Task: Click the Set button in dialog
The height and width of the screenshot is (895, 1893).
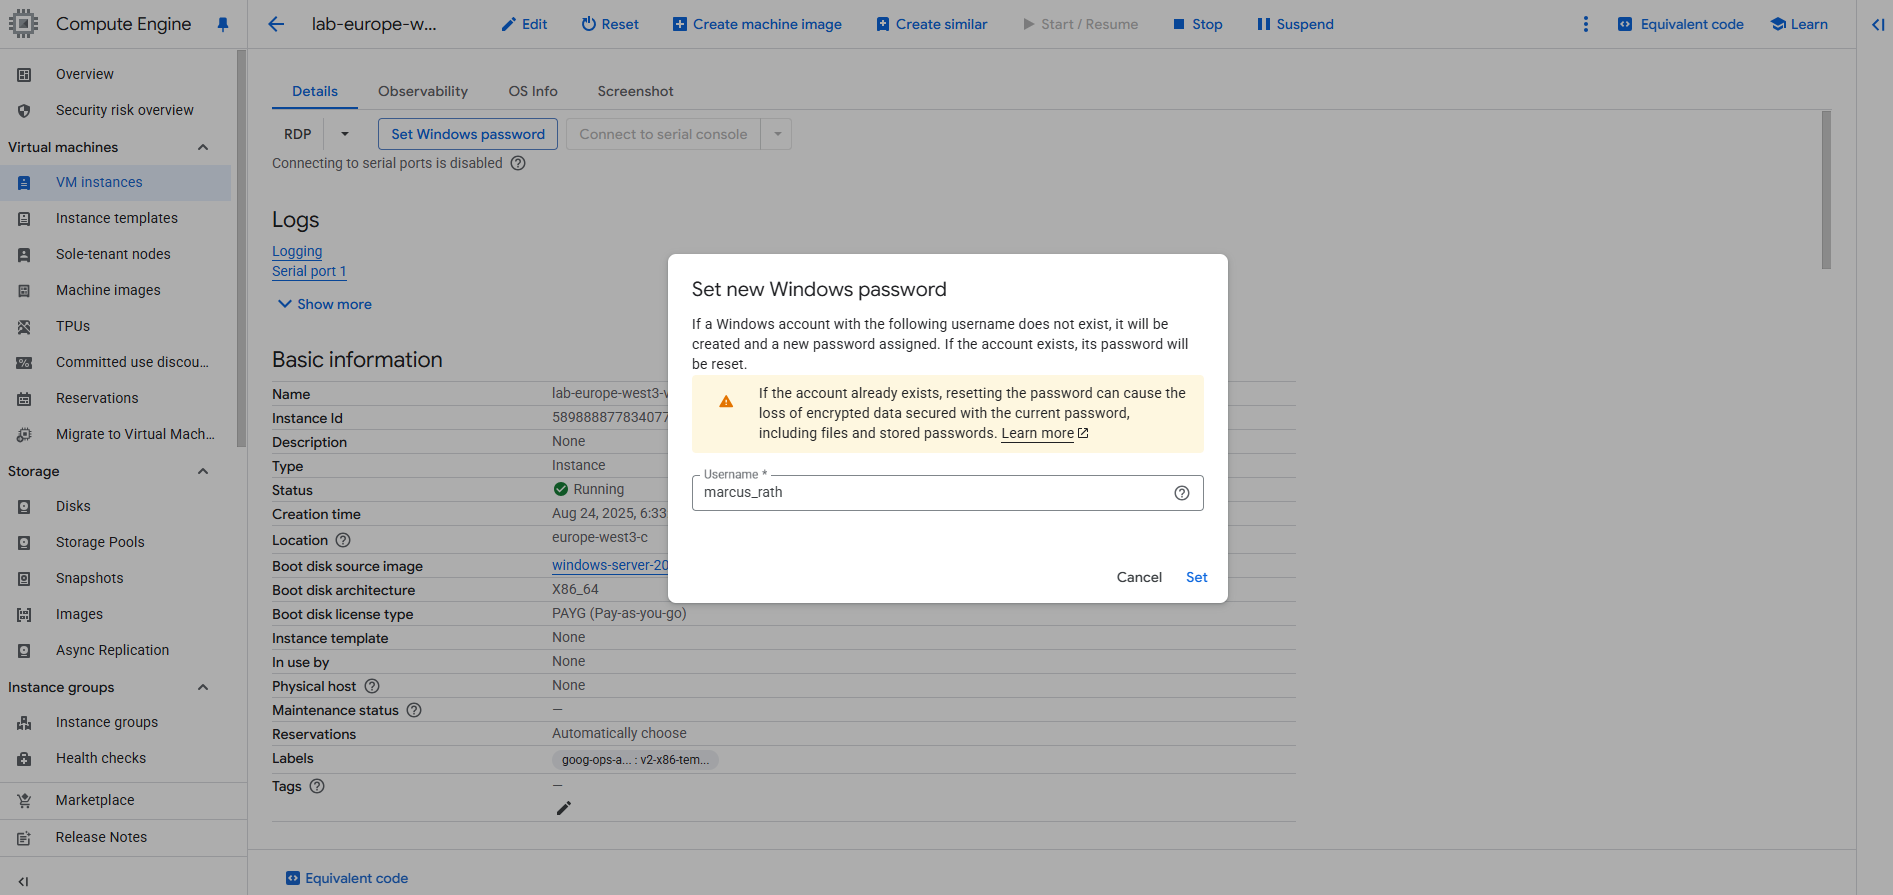Action: [1197, 577]
